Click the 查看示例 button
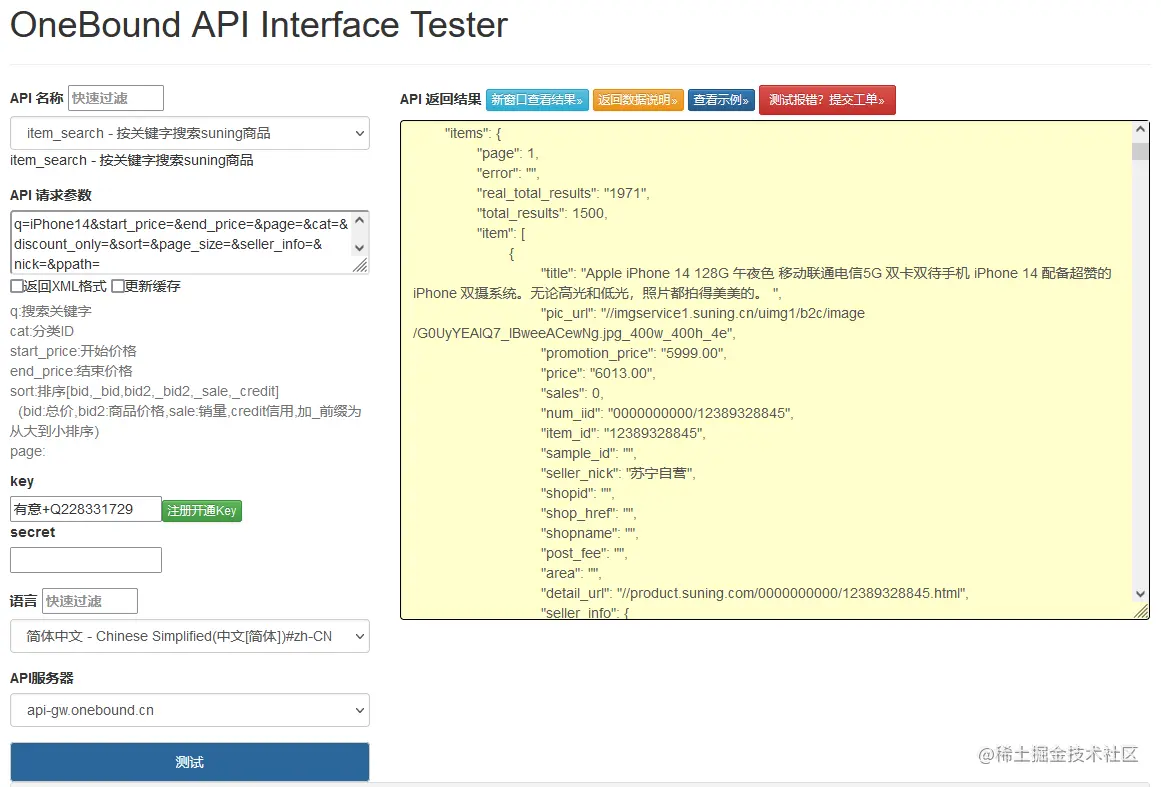The image size is (1161, 787). 721,100
